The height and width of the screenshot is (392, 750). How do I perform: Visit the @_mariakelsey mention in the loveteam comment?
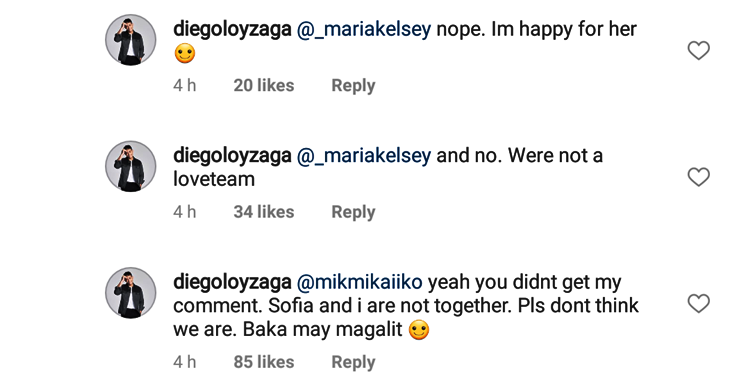[364, 156]
